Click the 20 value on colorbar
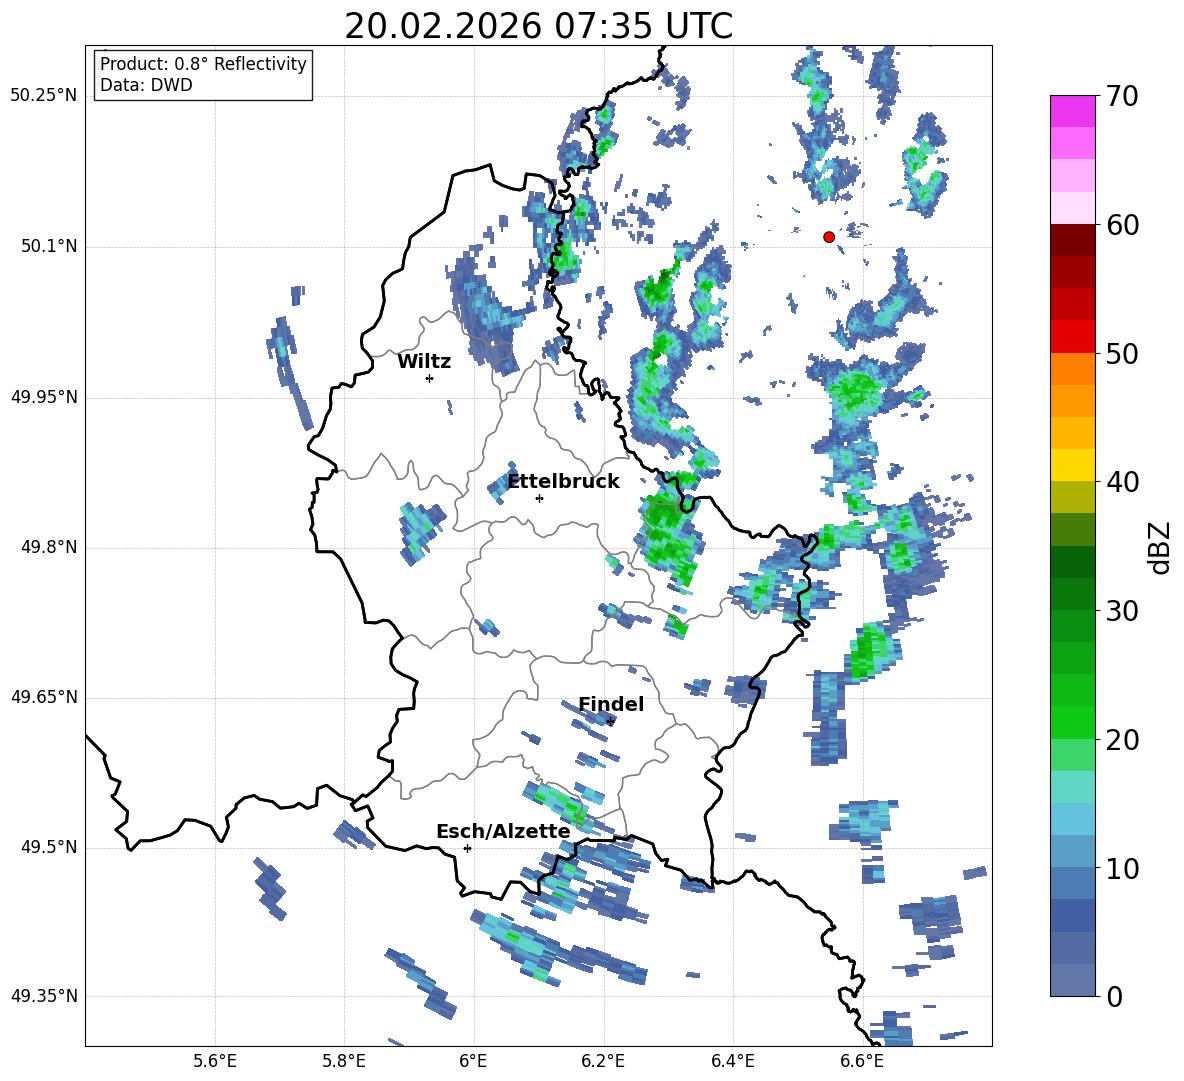Image resolution: width=1184 pixels, height=1081 pixels. pos(1122,740)
